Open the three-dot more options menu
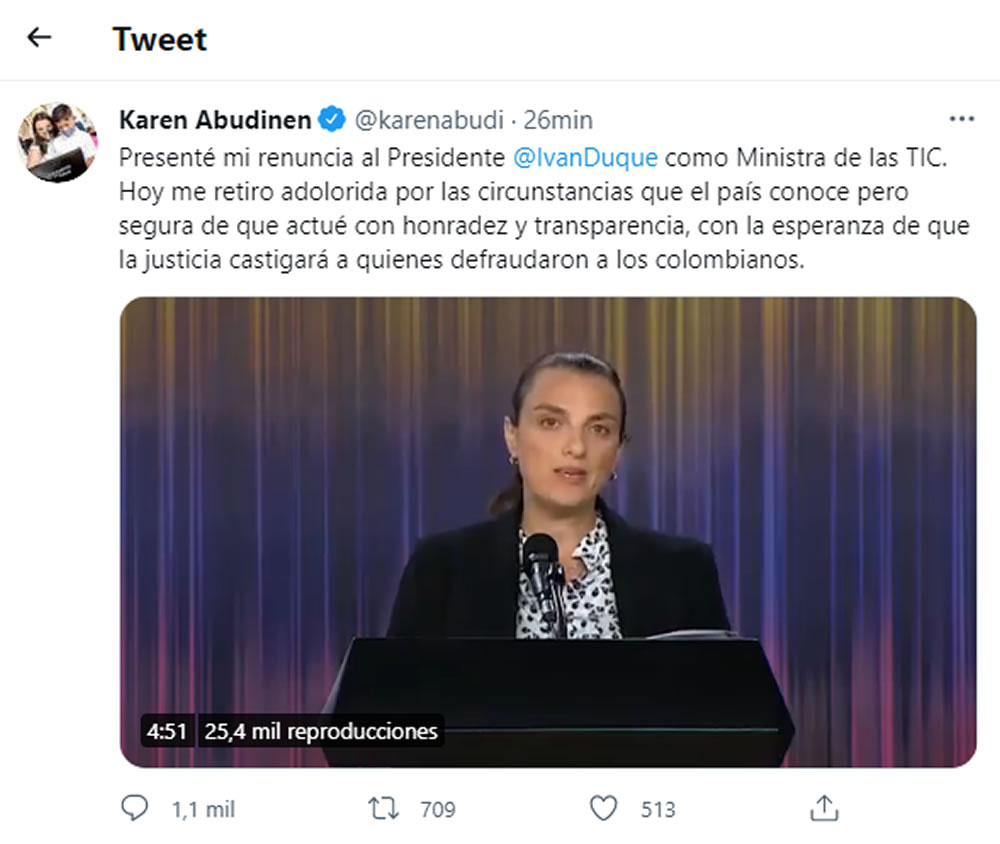Screen dimensions: 1000x844 pyautogui.click(x=961, y=119)
